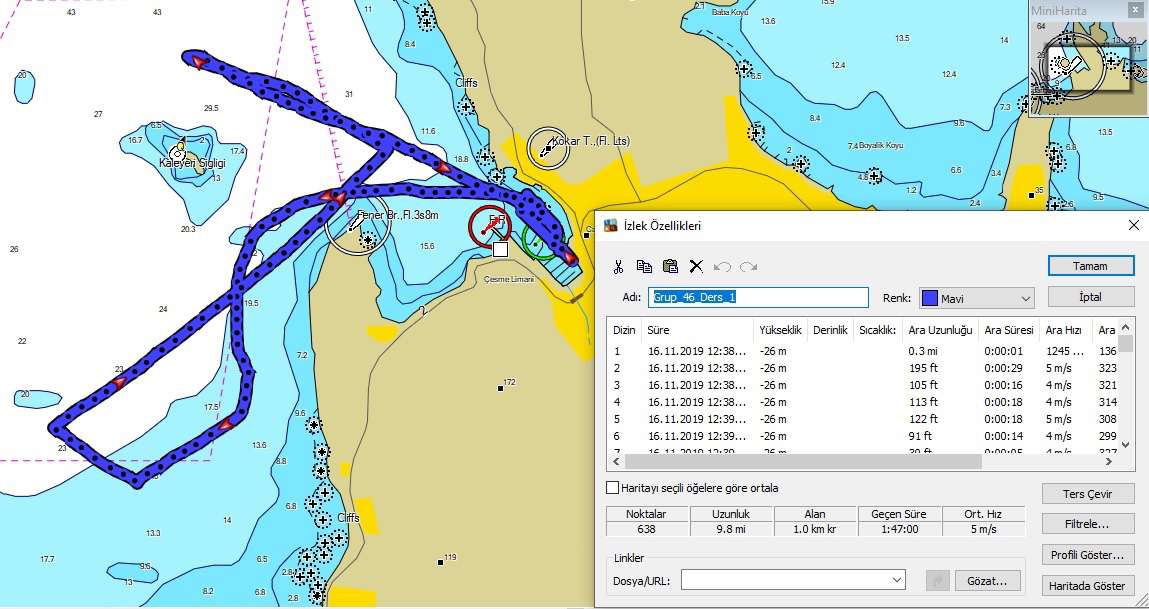Browse for a file with Gözat...

[x=990, y=580]
